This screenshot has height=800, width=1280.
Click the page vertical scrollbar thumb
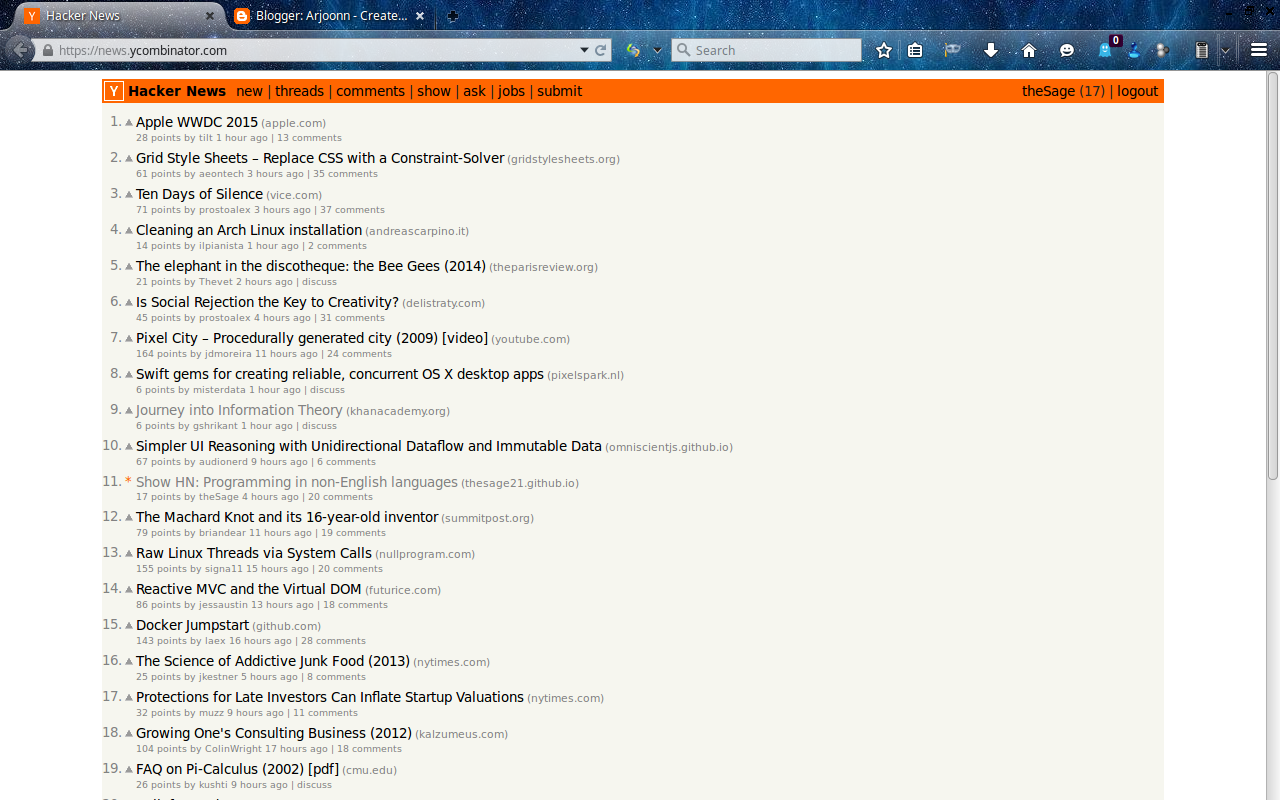point(1272,275)
